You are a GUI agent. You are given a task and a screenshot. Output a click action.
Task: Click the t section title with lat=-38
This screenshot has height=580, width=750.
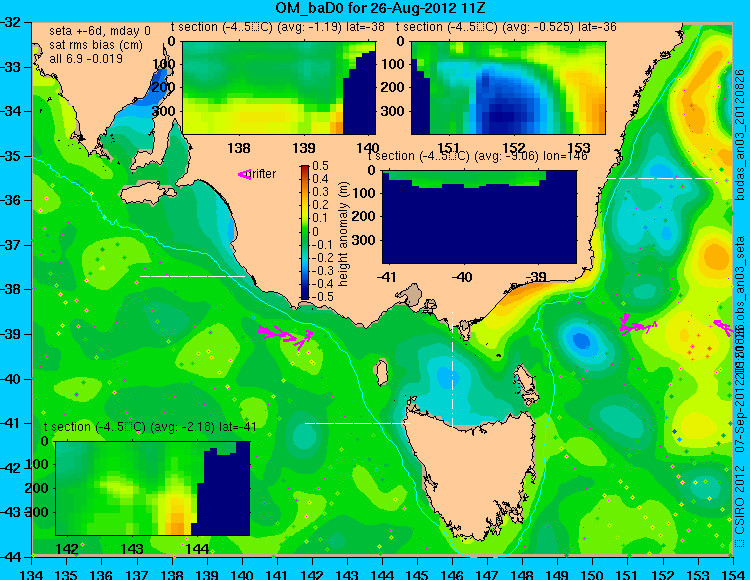click(278, 27)
